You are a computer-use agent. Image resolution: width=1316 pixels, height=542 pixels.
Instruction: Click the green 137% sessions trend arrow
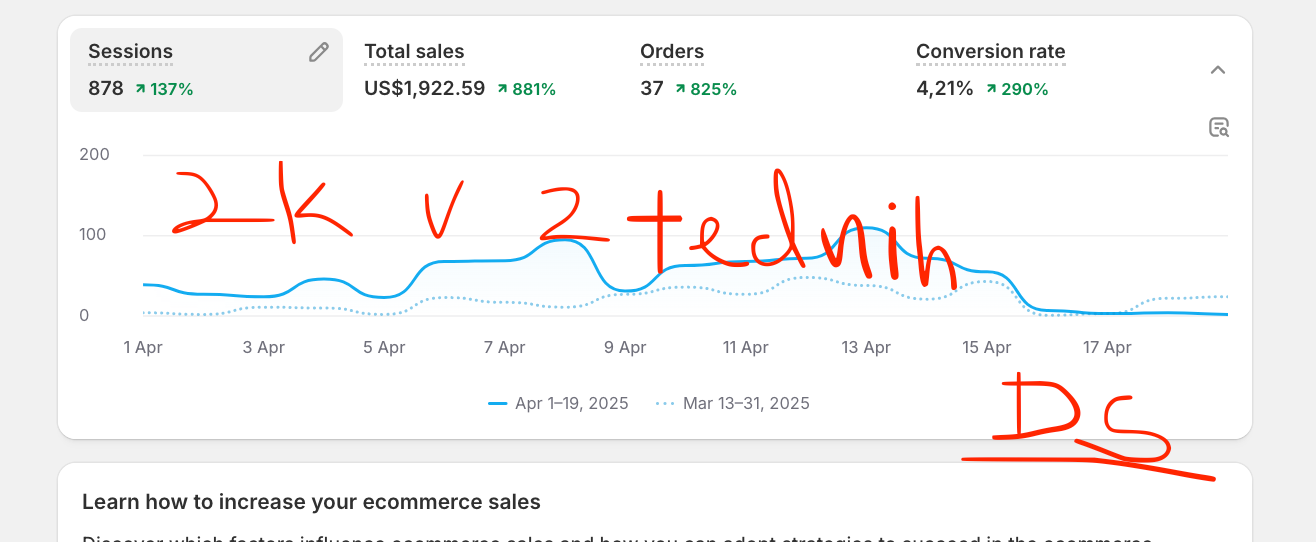pyautogui.click(x=141, y=89)
